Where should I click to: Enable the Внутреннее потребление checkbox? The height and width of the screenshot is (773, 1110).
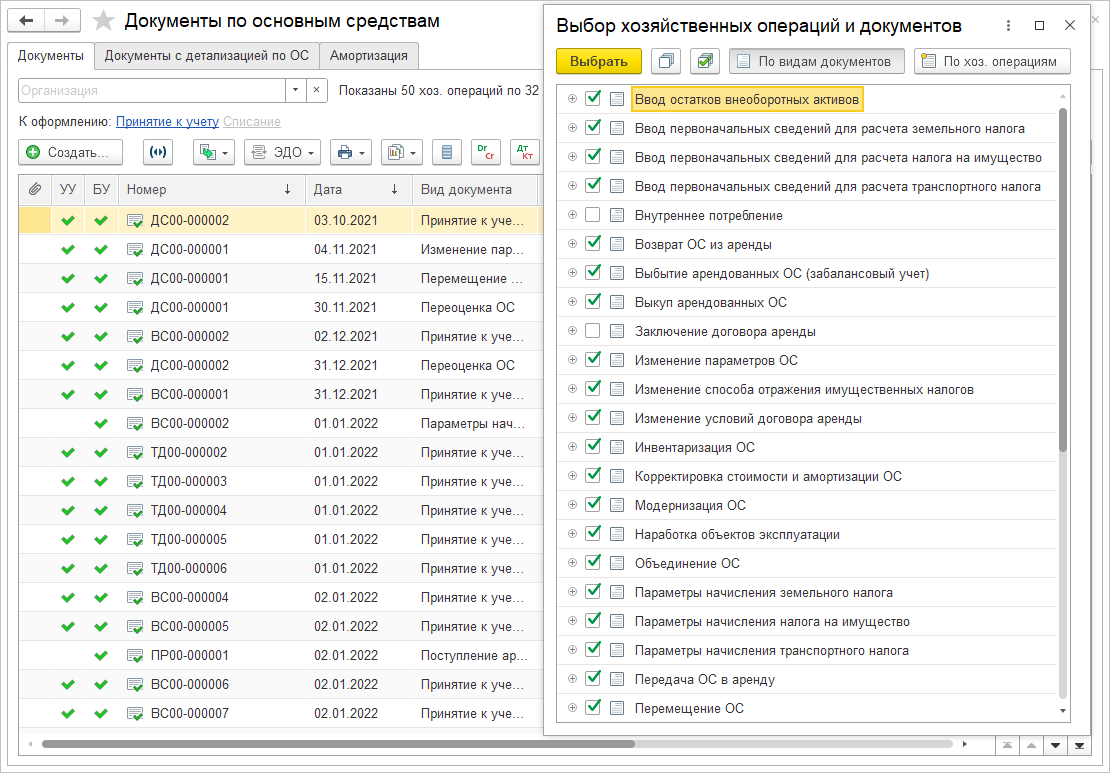tap(593, 215)
